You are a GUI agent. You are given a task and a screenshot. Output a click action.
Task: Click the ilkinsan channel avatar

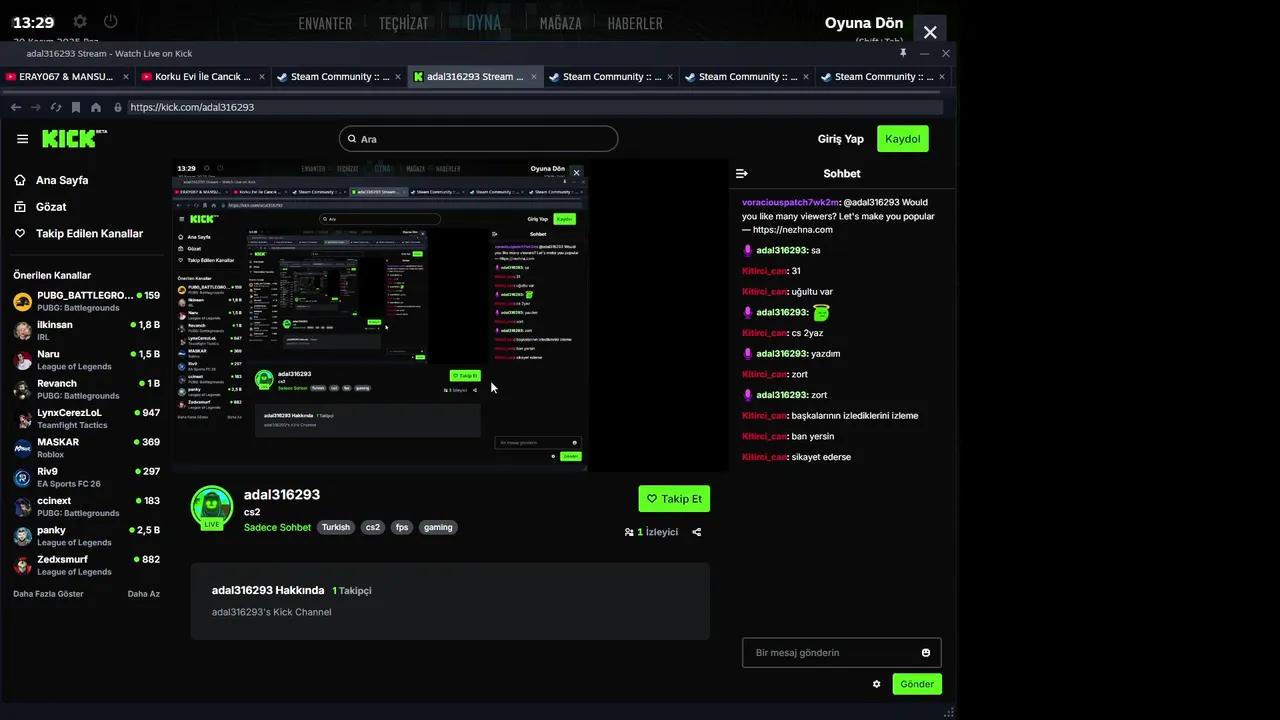tap(23, 331)
